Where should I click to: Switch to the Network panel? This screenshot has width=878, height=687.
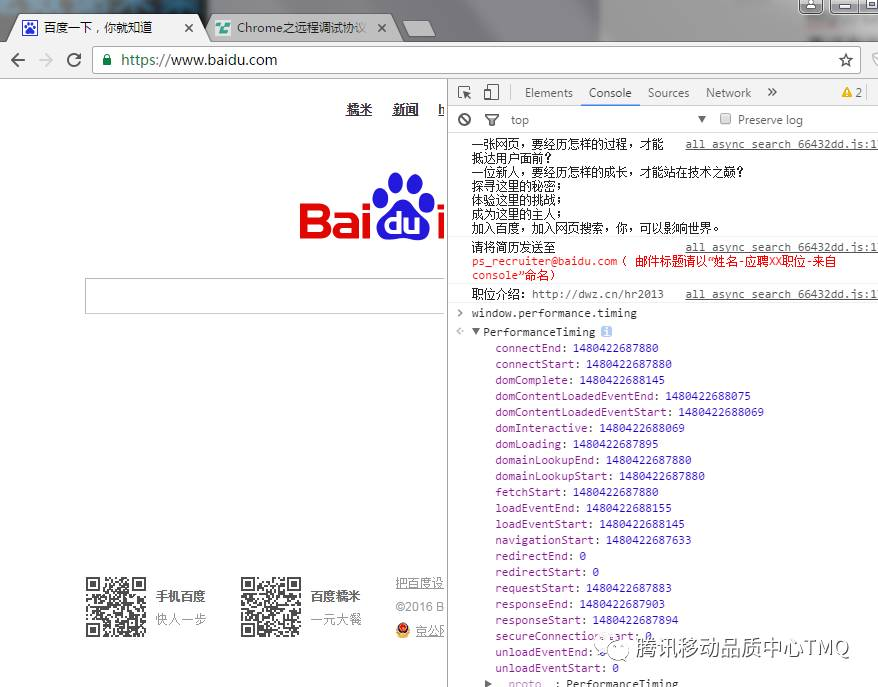click(728, 93)
